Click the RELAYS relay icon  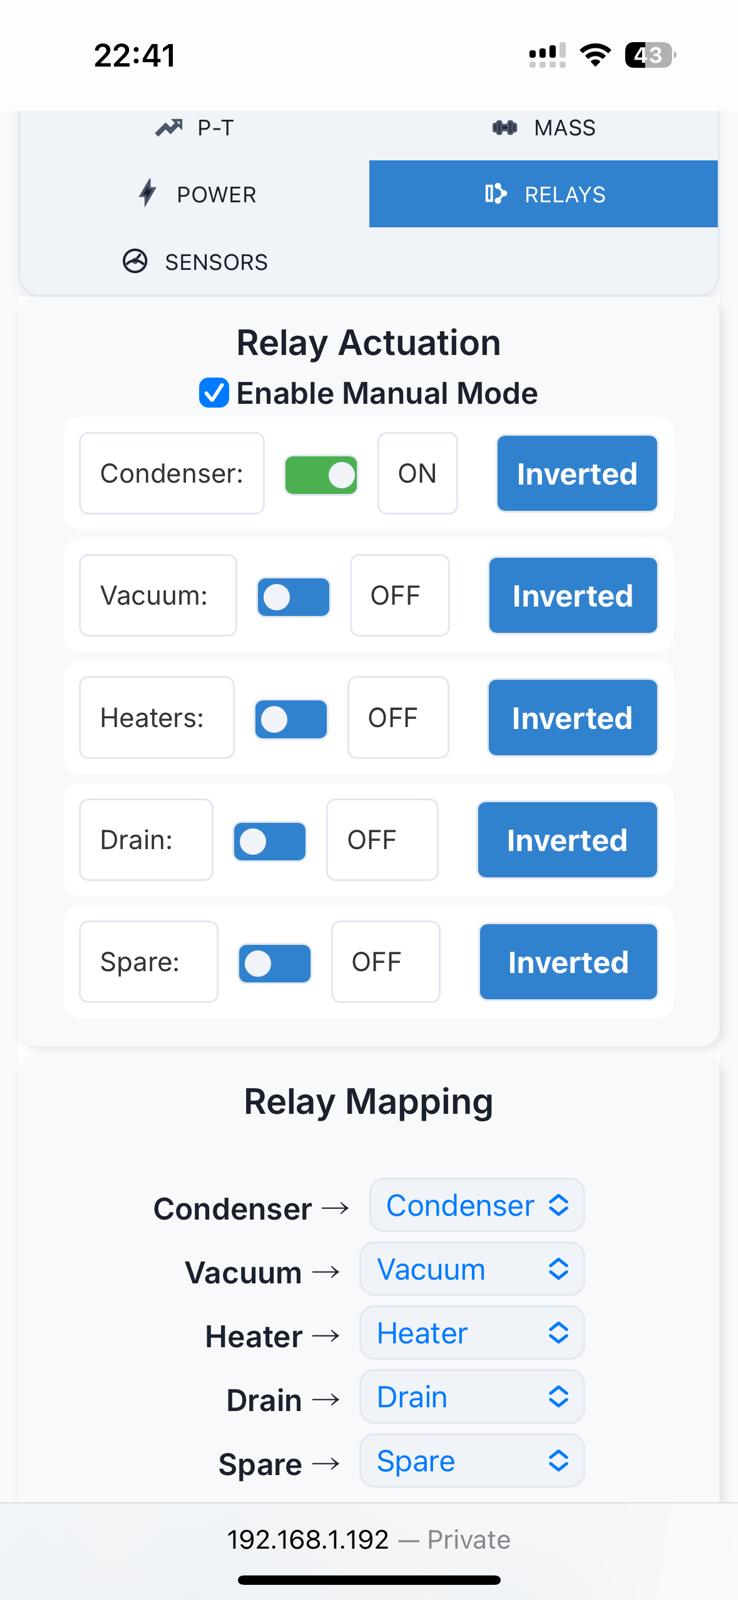(496, 194)
